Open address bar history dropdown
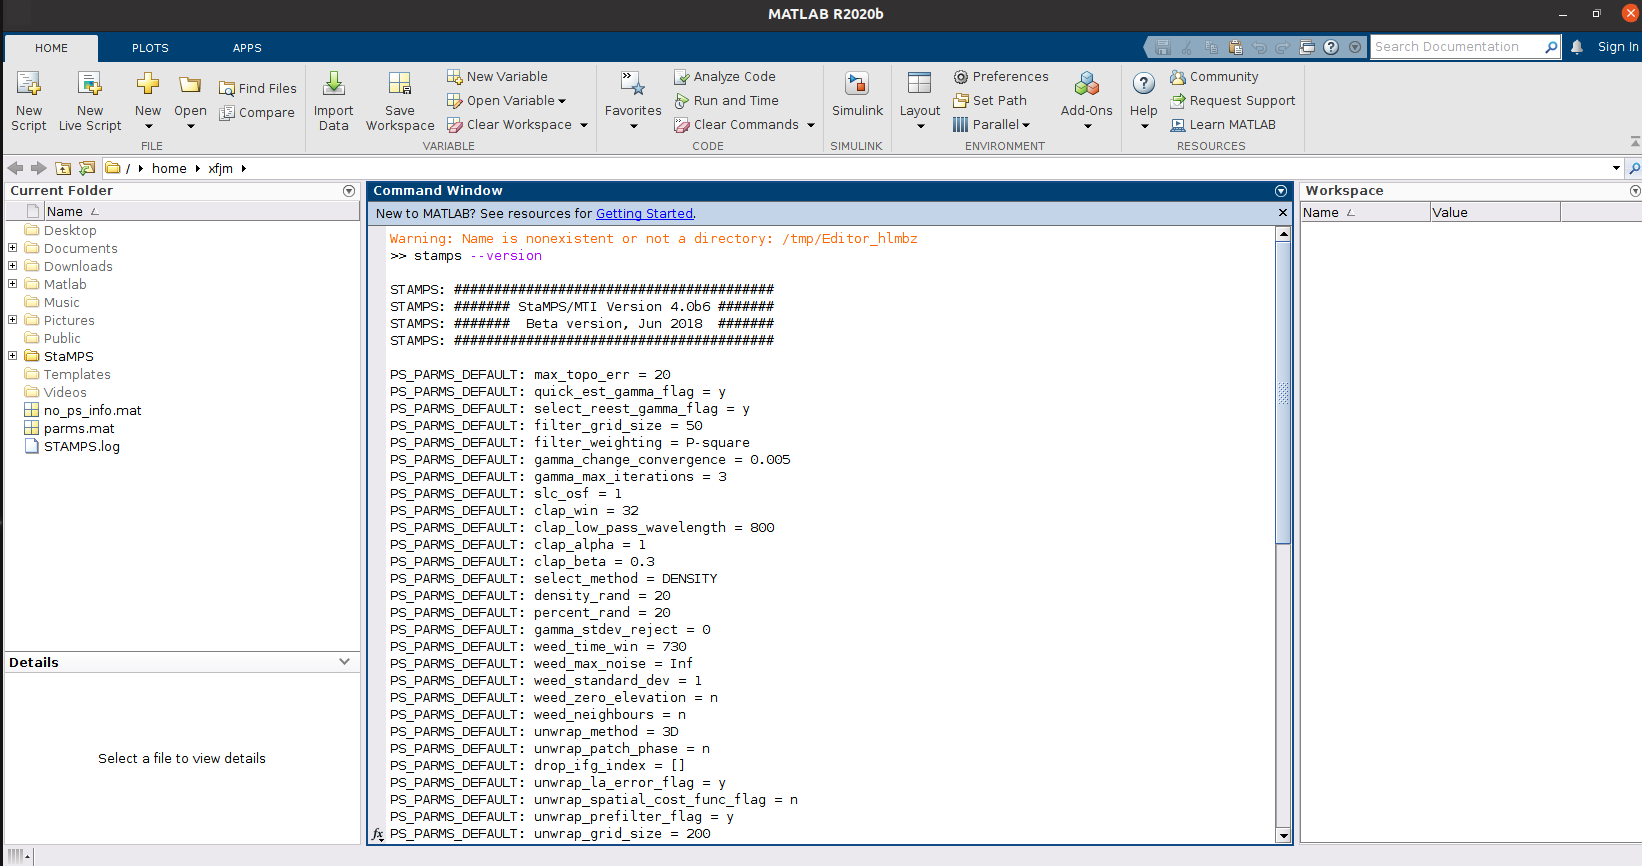The height and width of the screenshot is (866, 1642). 1616,168
